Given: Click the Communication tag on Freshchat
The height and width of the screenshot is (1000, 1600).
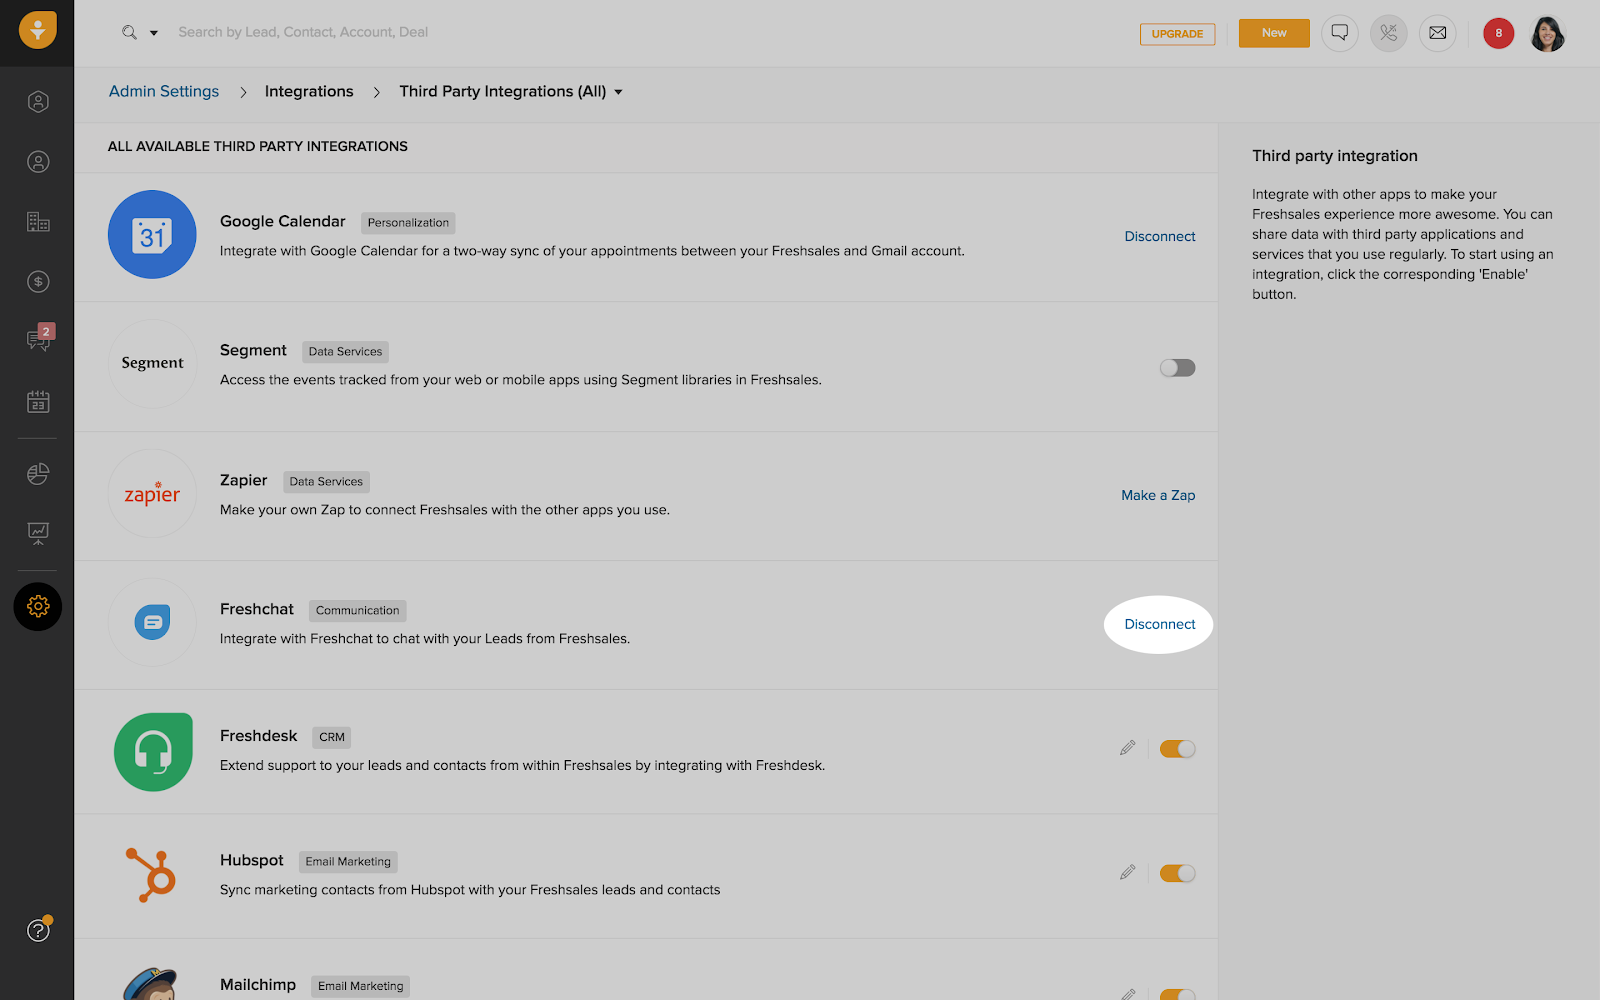Looking at the screenshot, I should pyautogui.click(x=357, y=611).
